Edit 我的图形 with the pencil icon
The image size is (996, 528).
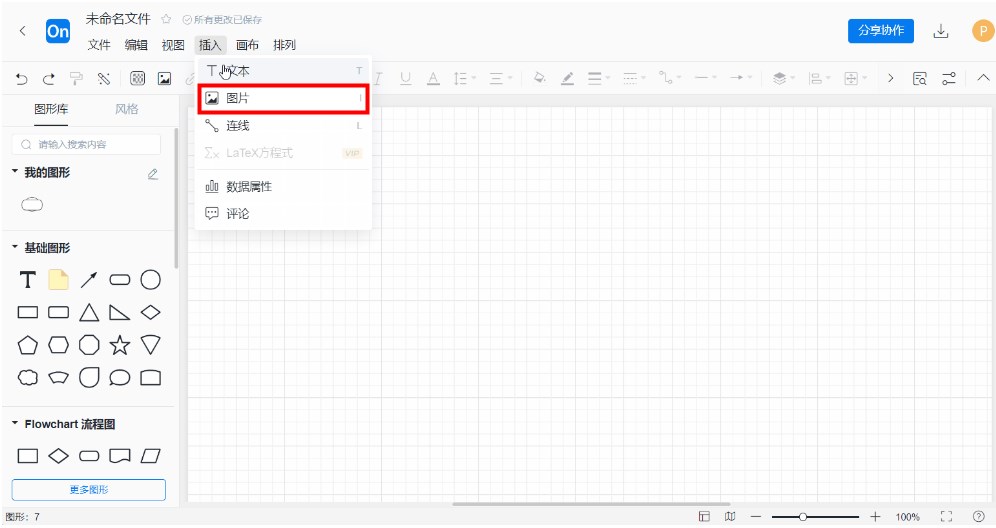[152, 173]
